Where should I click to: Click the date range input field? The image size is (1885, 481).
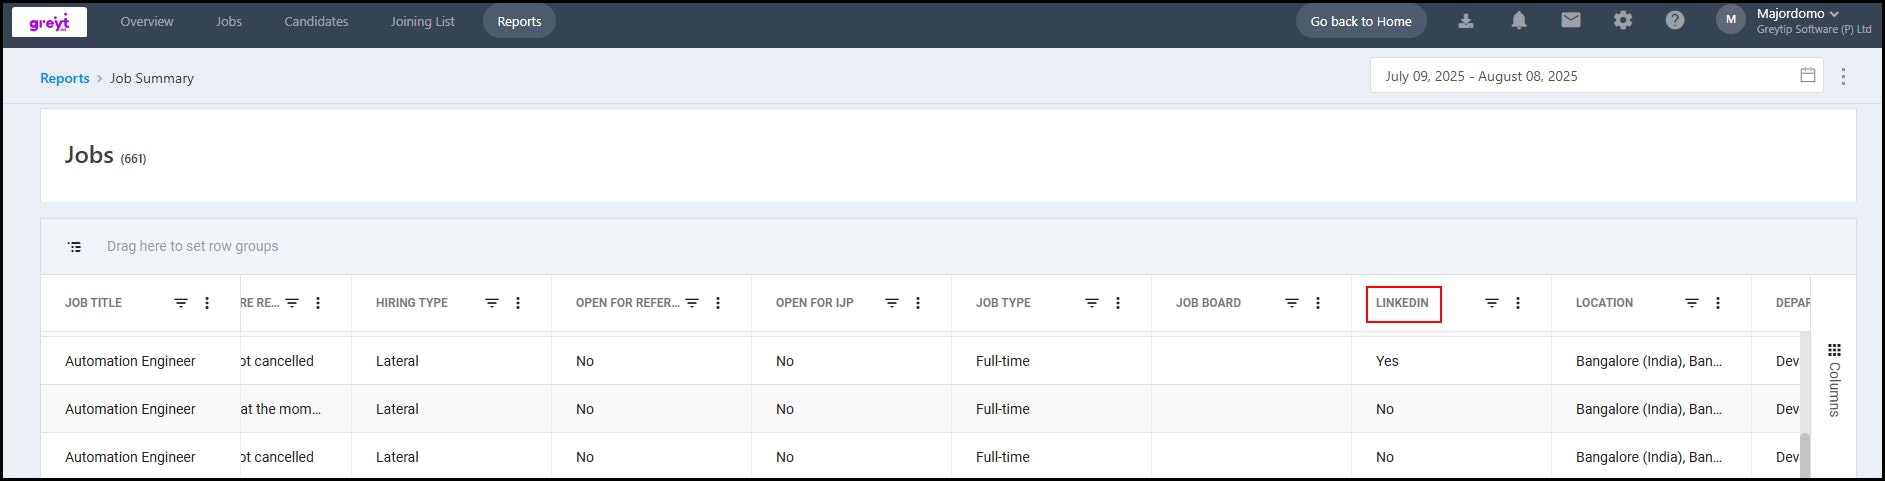pos(1596,76)
